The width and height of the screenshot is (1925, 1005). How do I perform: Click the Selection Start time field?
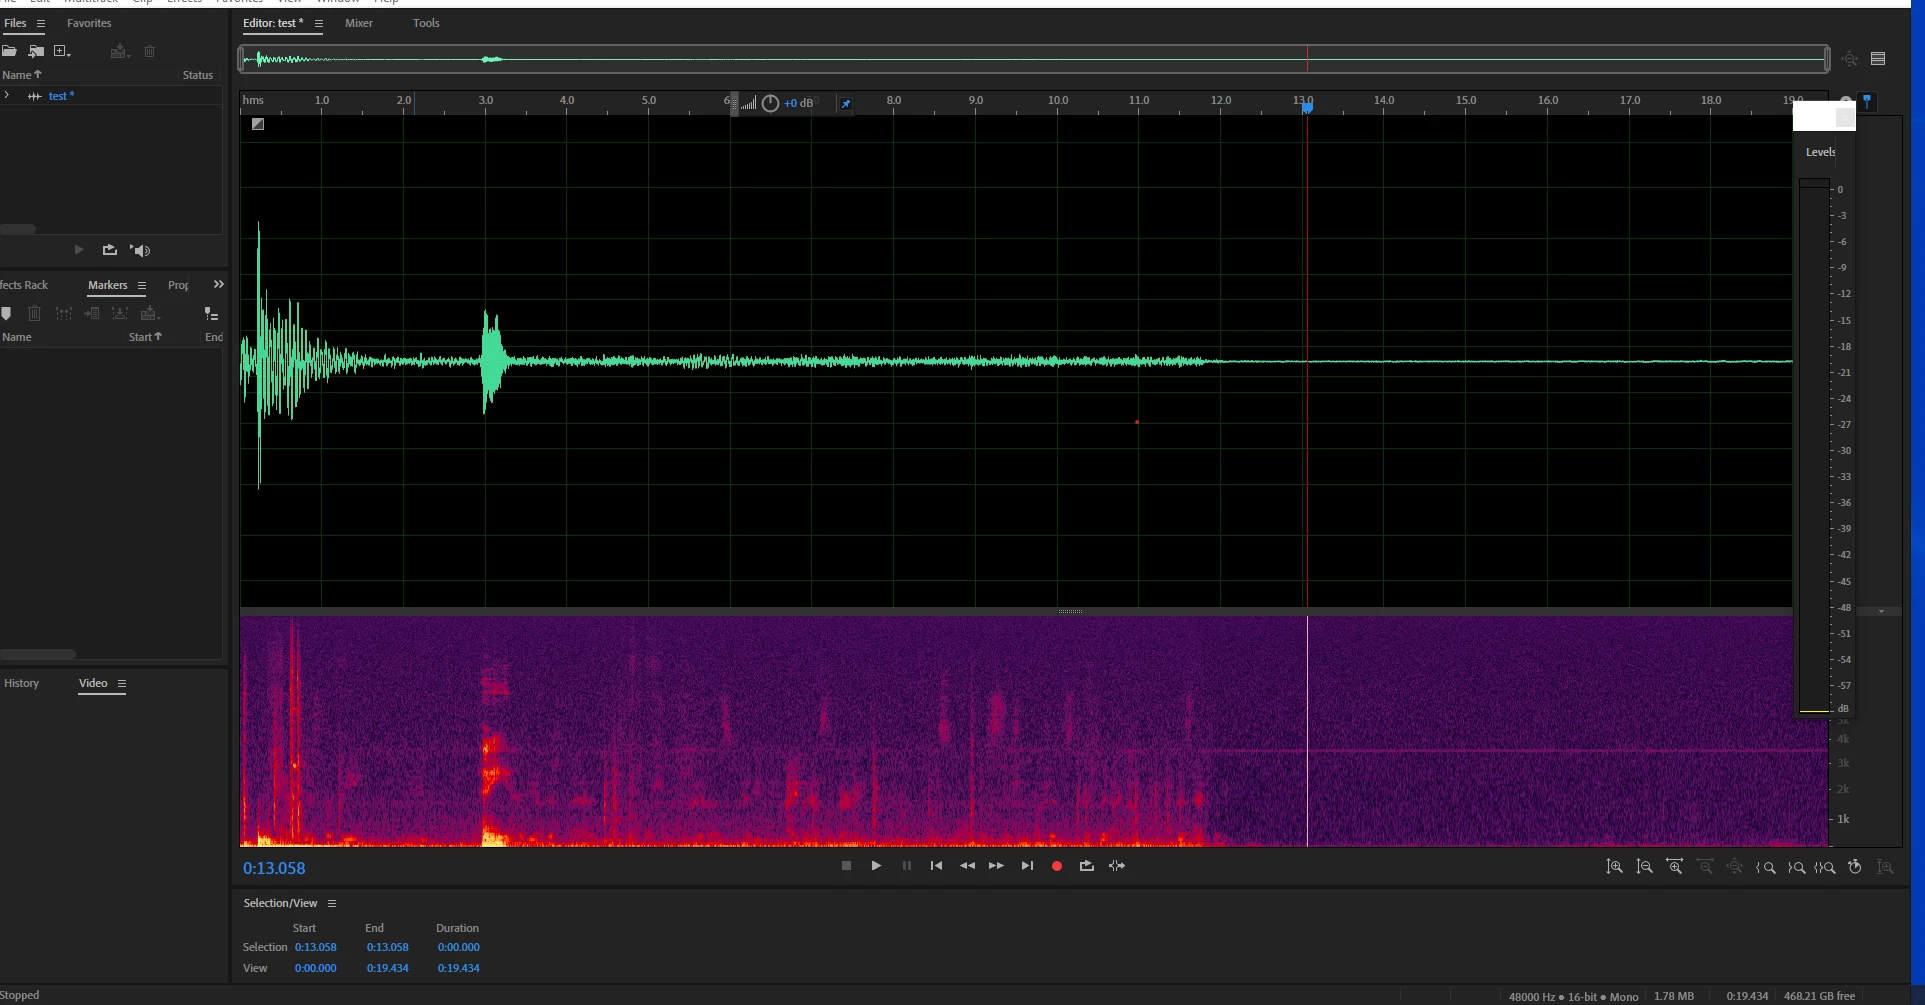(316, 947)
